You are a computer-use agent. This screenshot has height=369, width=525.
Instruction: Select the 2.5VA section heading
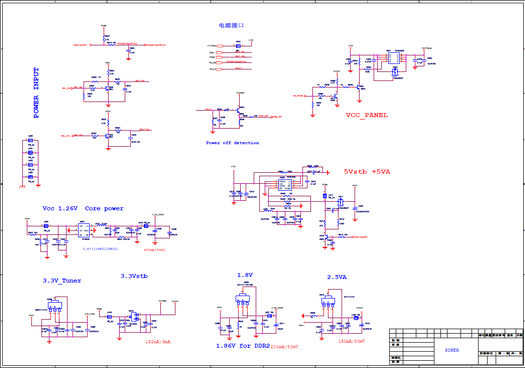[337, 277]
